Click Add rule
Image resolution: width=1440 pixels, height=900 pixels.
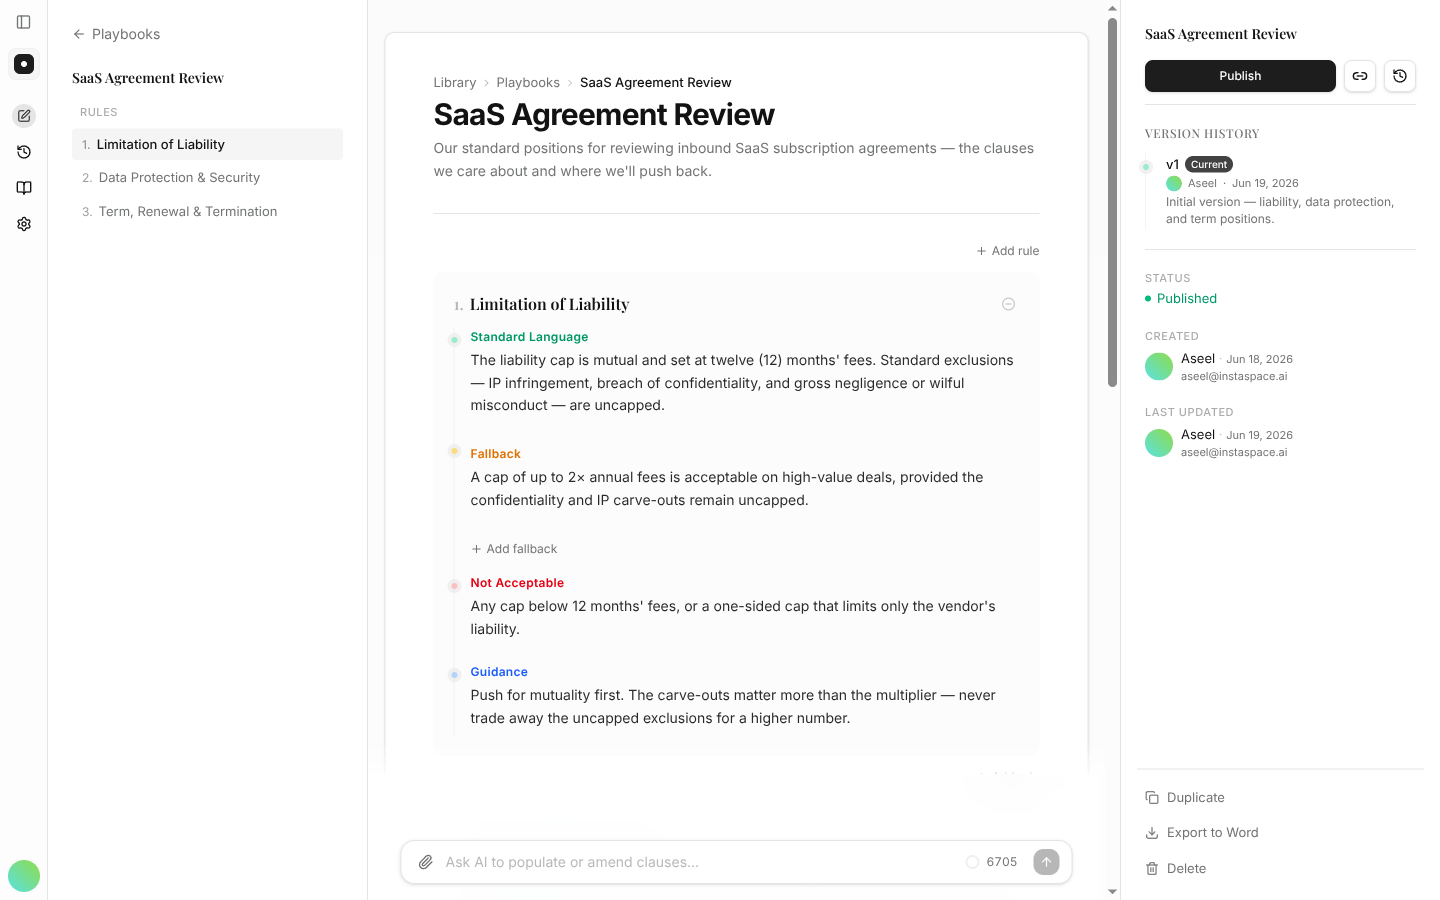point(1008,251)
